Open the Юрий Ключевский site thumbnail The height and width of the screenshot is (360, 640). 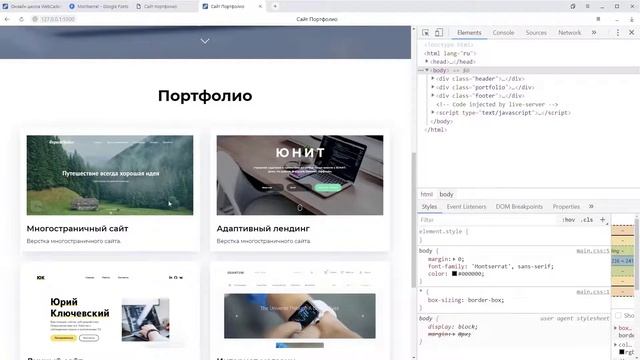pos(110,309)
